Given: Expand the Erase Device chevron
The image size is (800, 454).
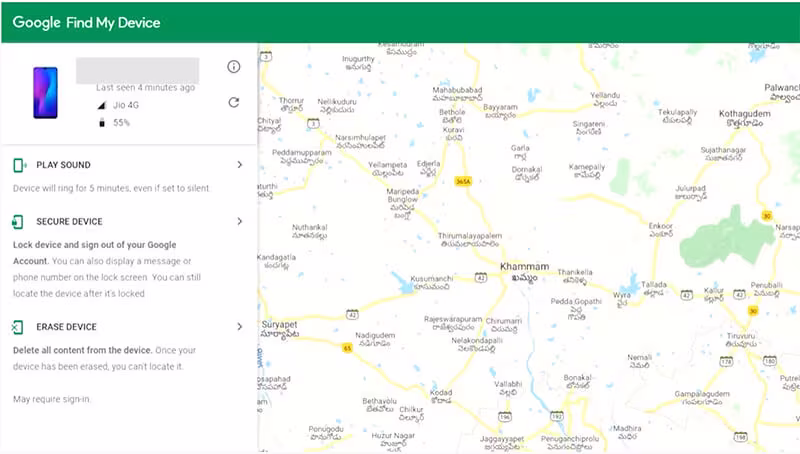Looking at the screenshot, I should (239, 326).
